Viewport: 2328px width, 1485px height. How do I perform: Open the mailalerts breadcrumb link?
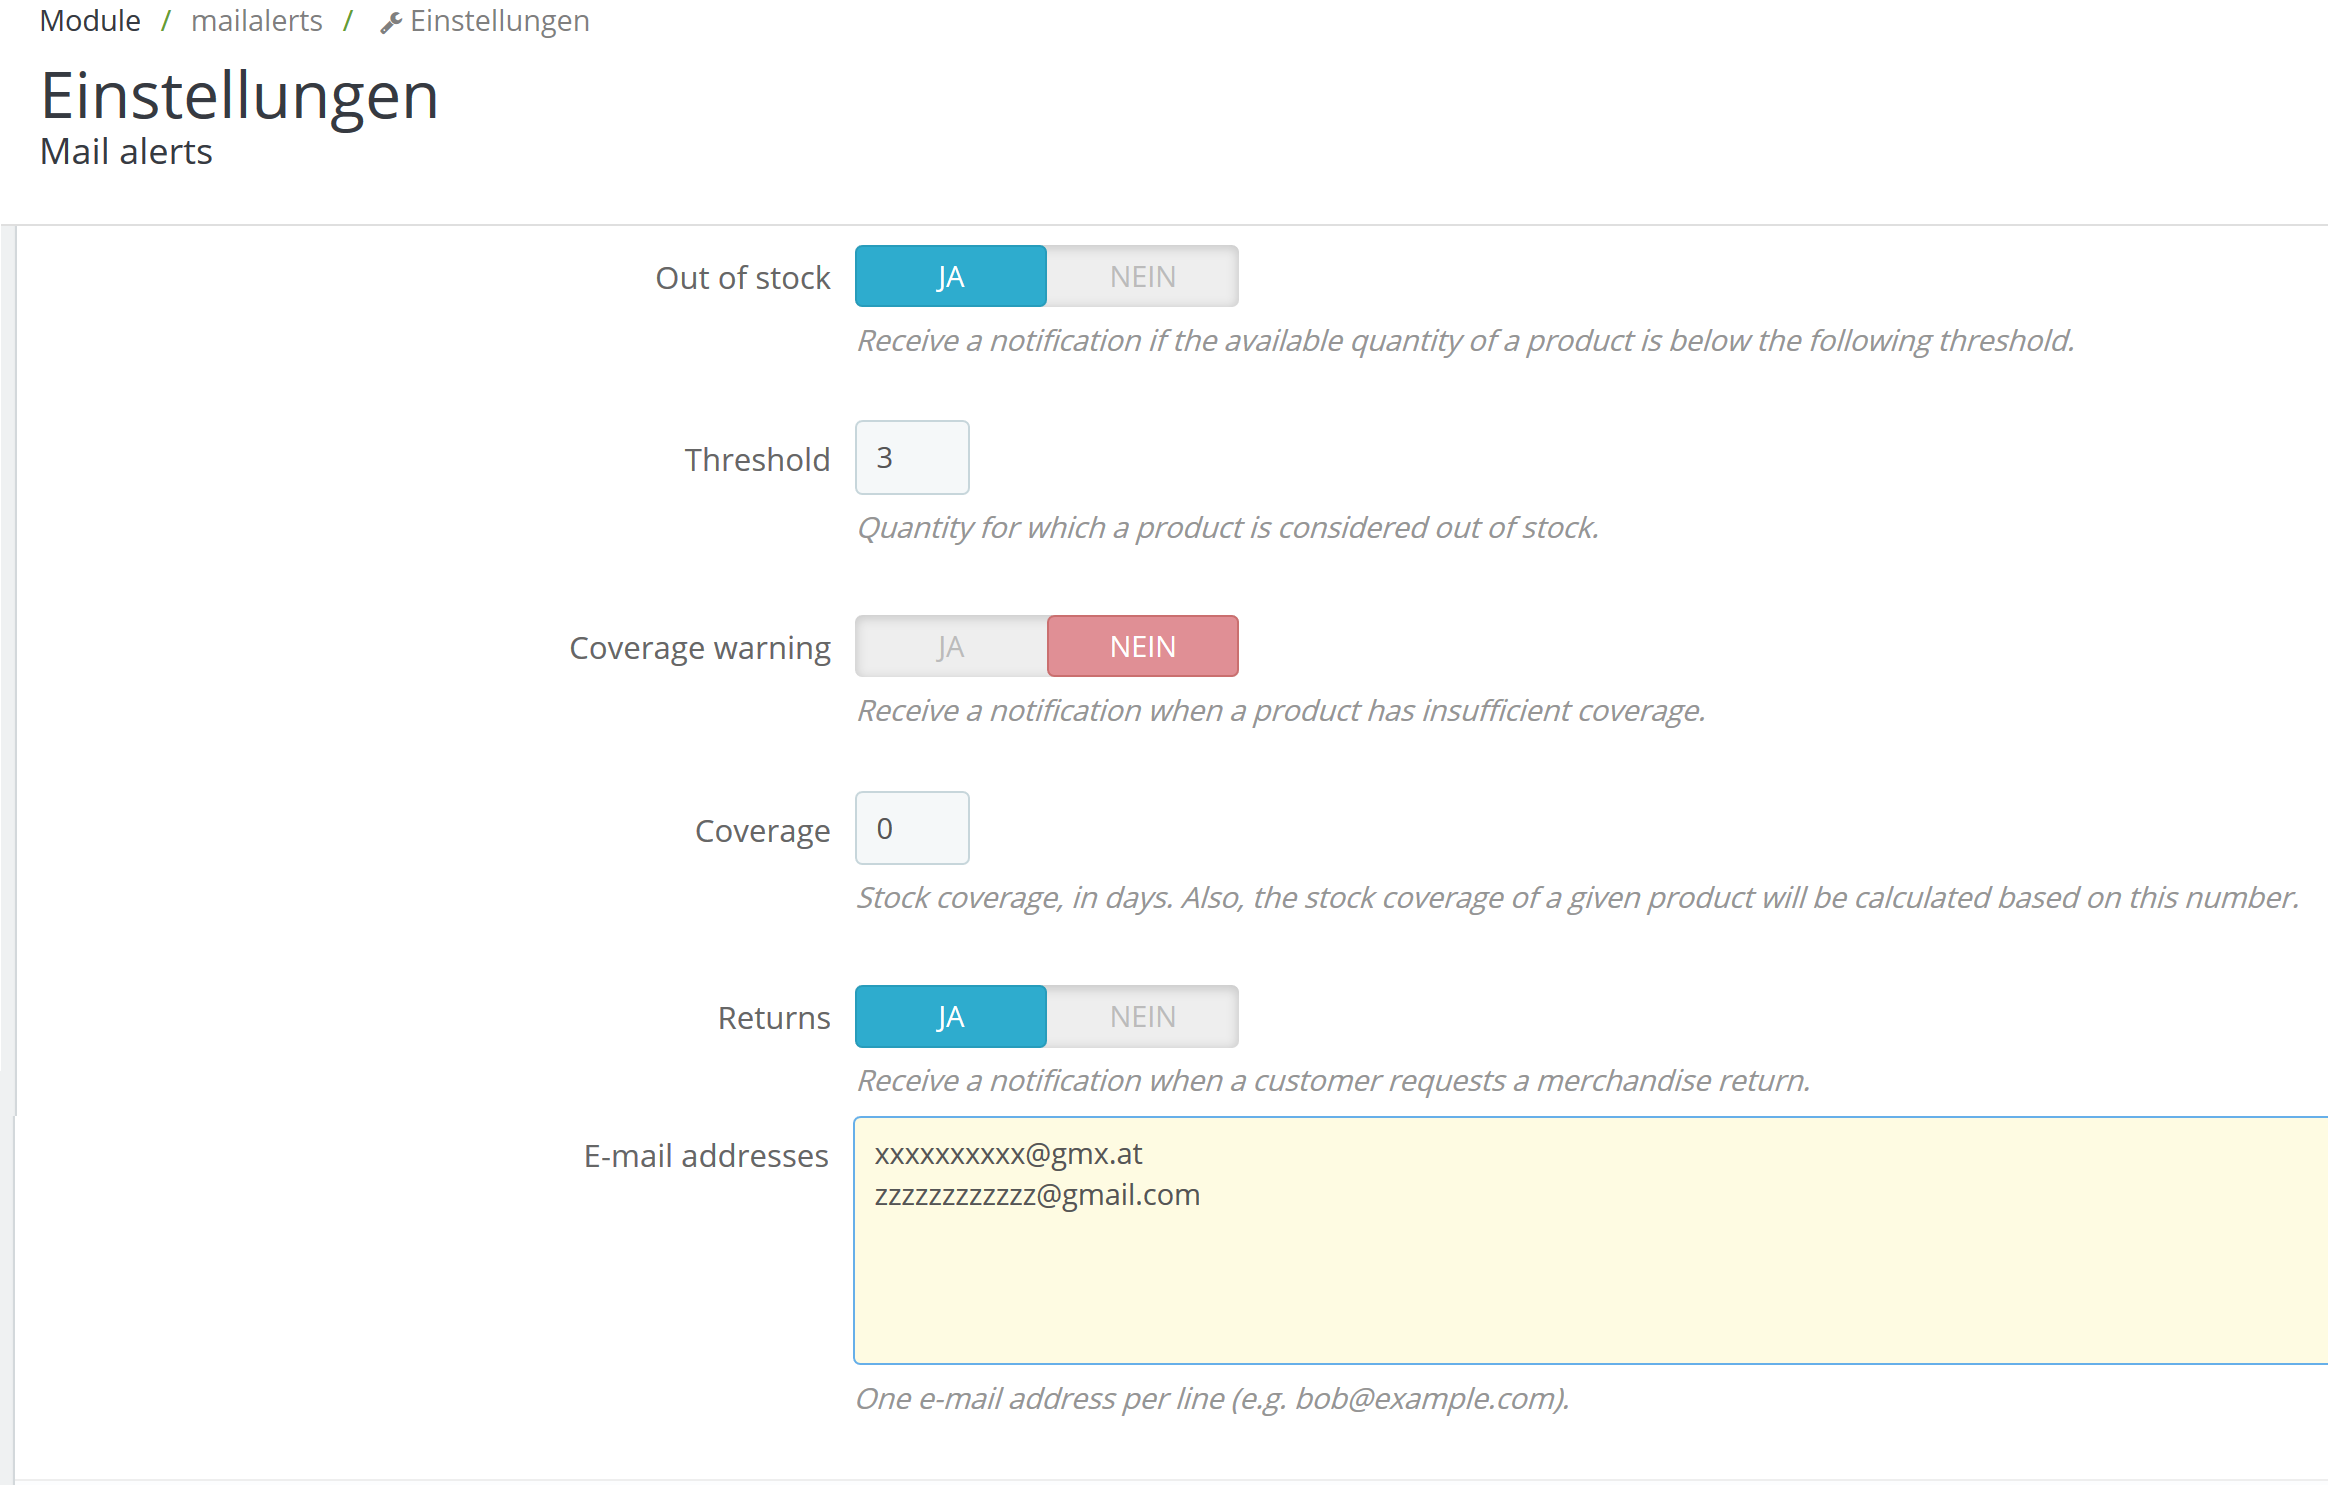click(x=256, y=21)
